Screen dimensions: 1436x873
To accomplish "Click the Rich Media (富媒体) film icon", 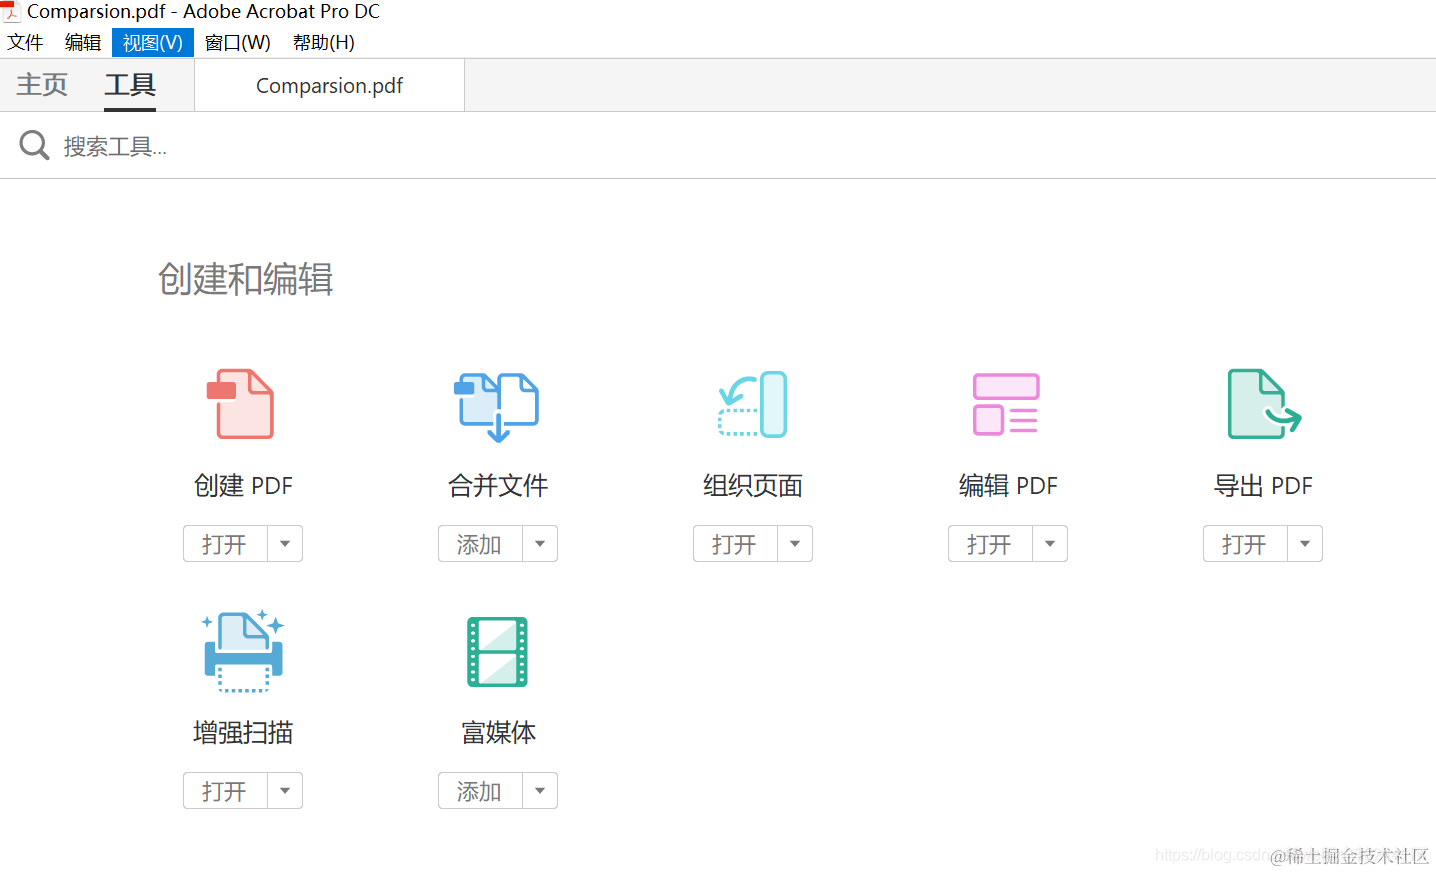I will coord(497,652).
